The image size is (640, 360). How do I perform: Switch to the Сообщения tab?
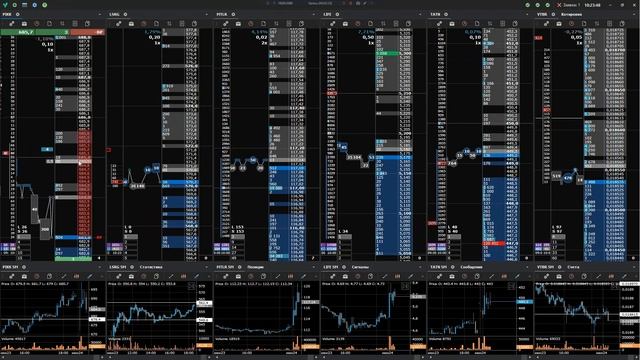(x=471, y=267)
